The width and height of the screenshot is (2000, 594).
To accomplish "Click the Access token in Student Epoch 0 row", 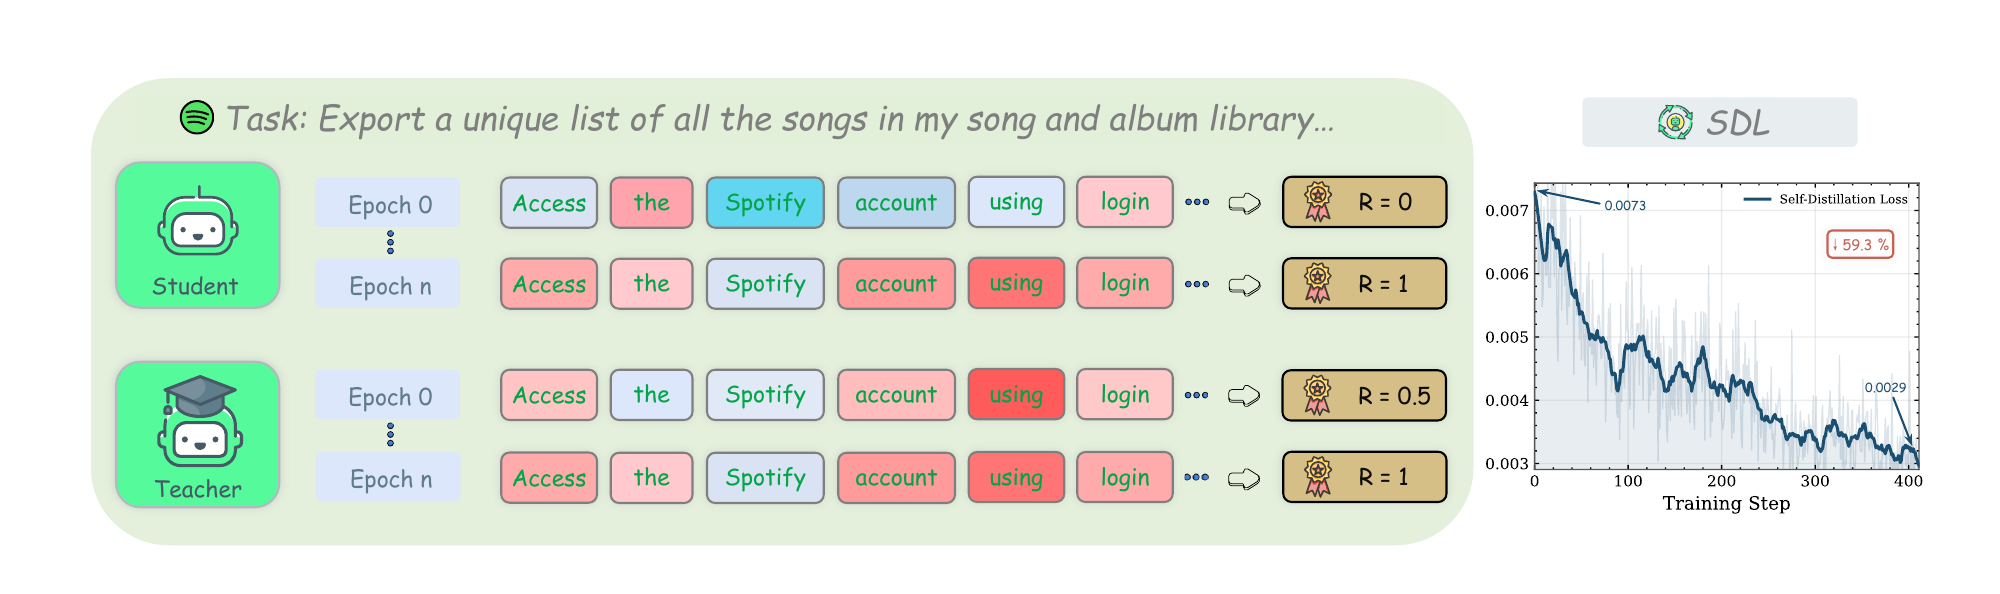I will point(549,203).
